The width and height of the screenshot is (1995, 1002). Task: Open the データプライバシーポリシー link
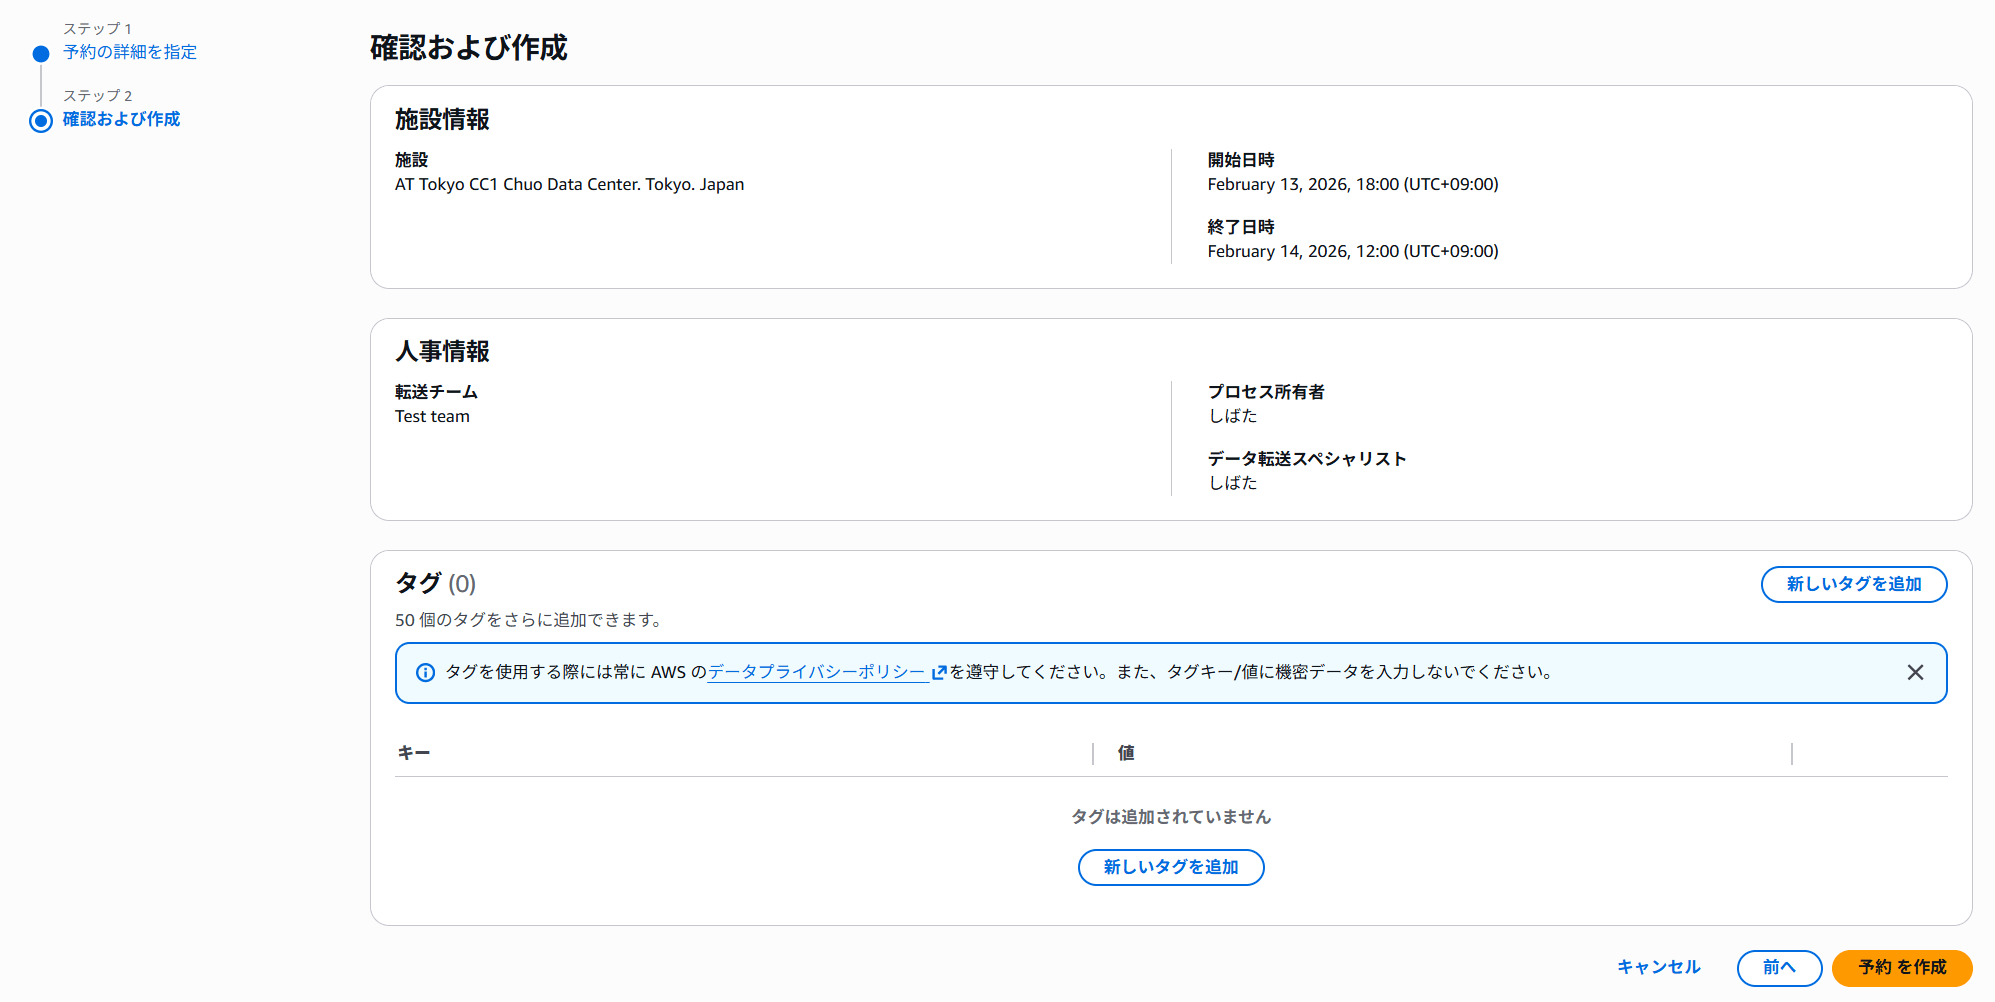(x=815, y=672)
